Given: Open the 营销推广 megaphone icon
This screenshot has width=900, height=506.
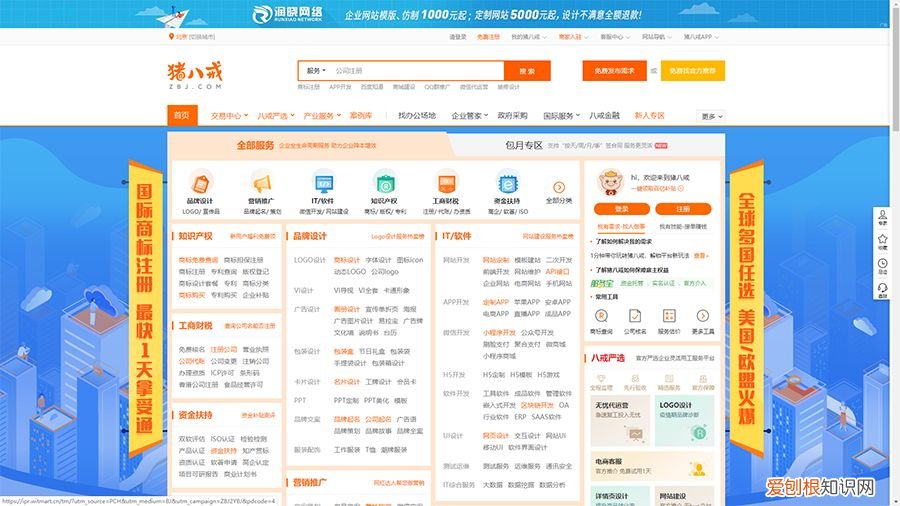Looking at the screenshot, I should 262,182.
